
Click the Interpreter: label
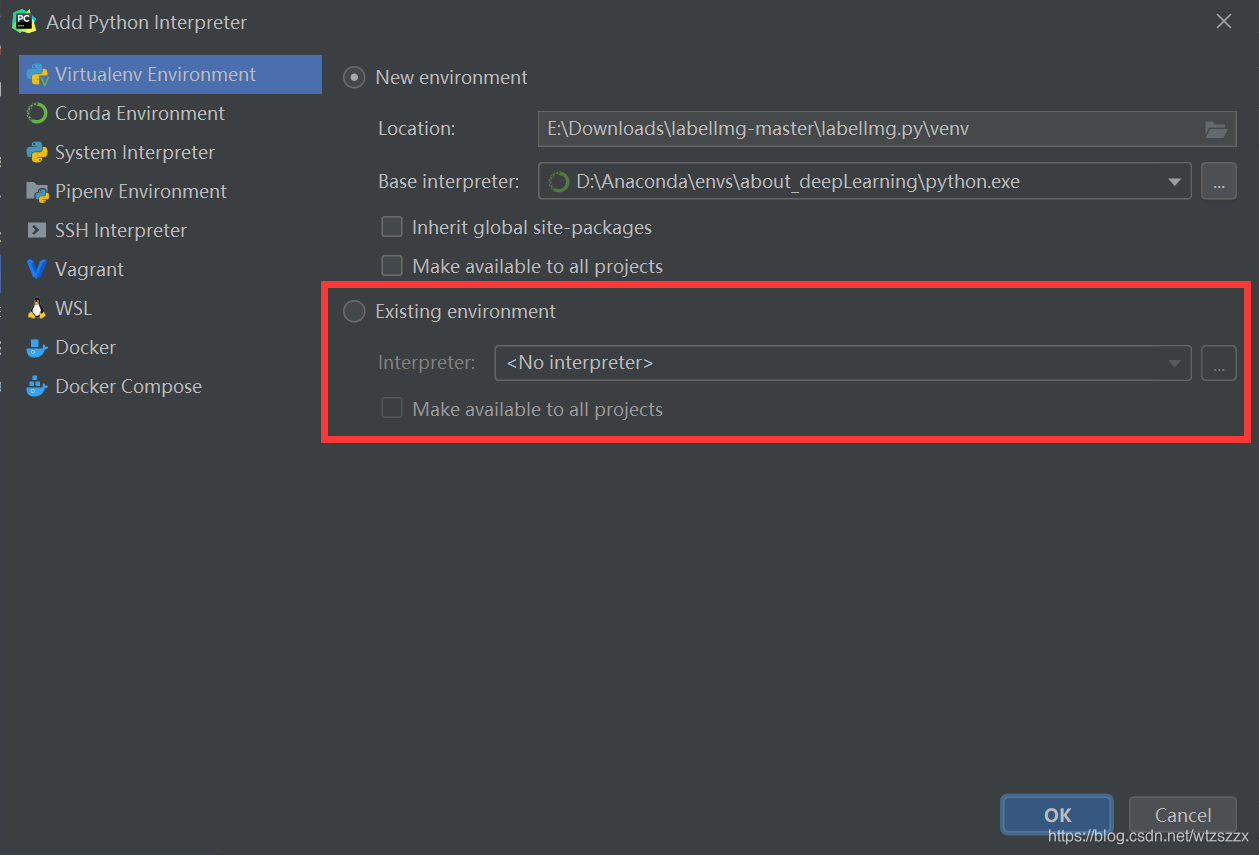(x=427, y=363)
